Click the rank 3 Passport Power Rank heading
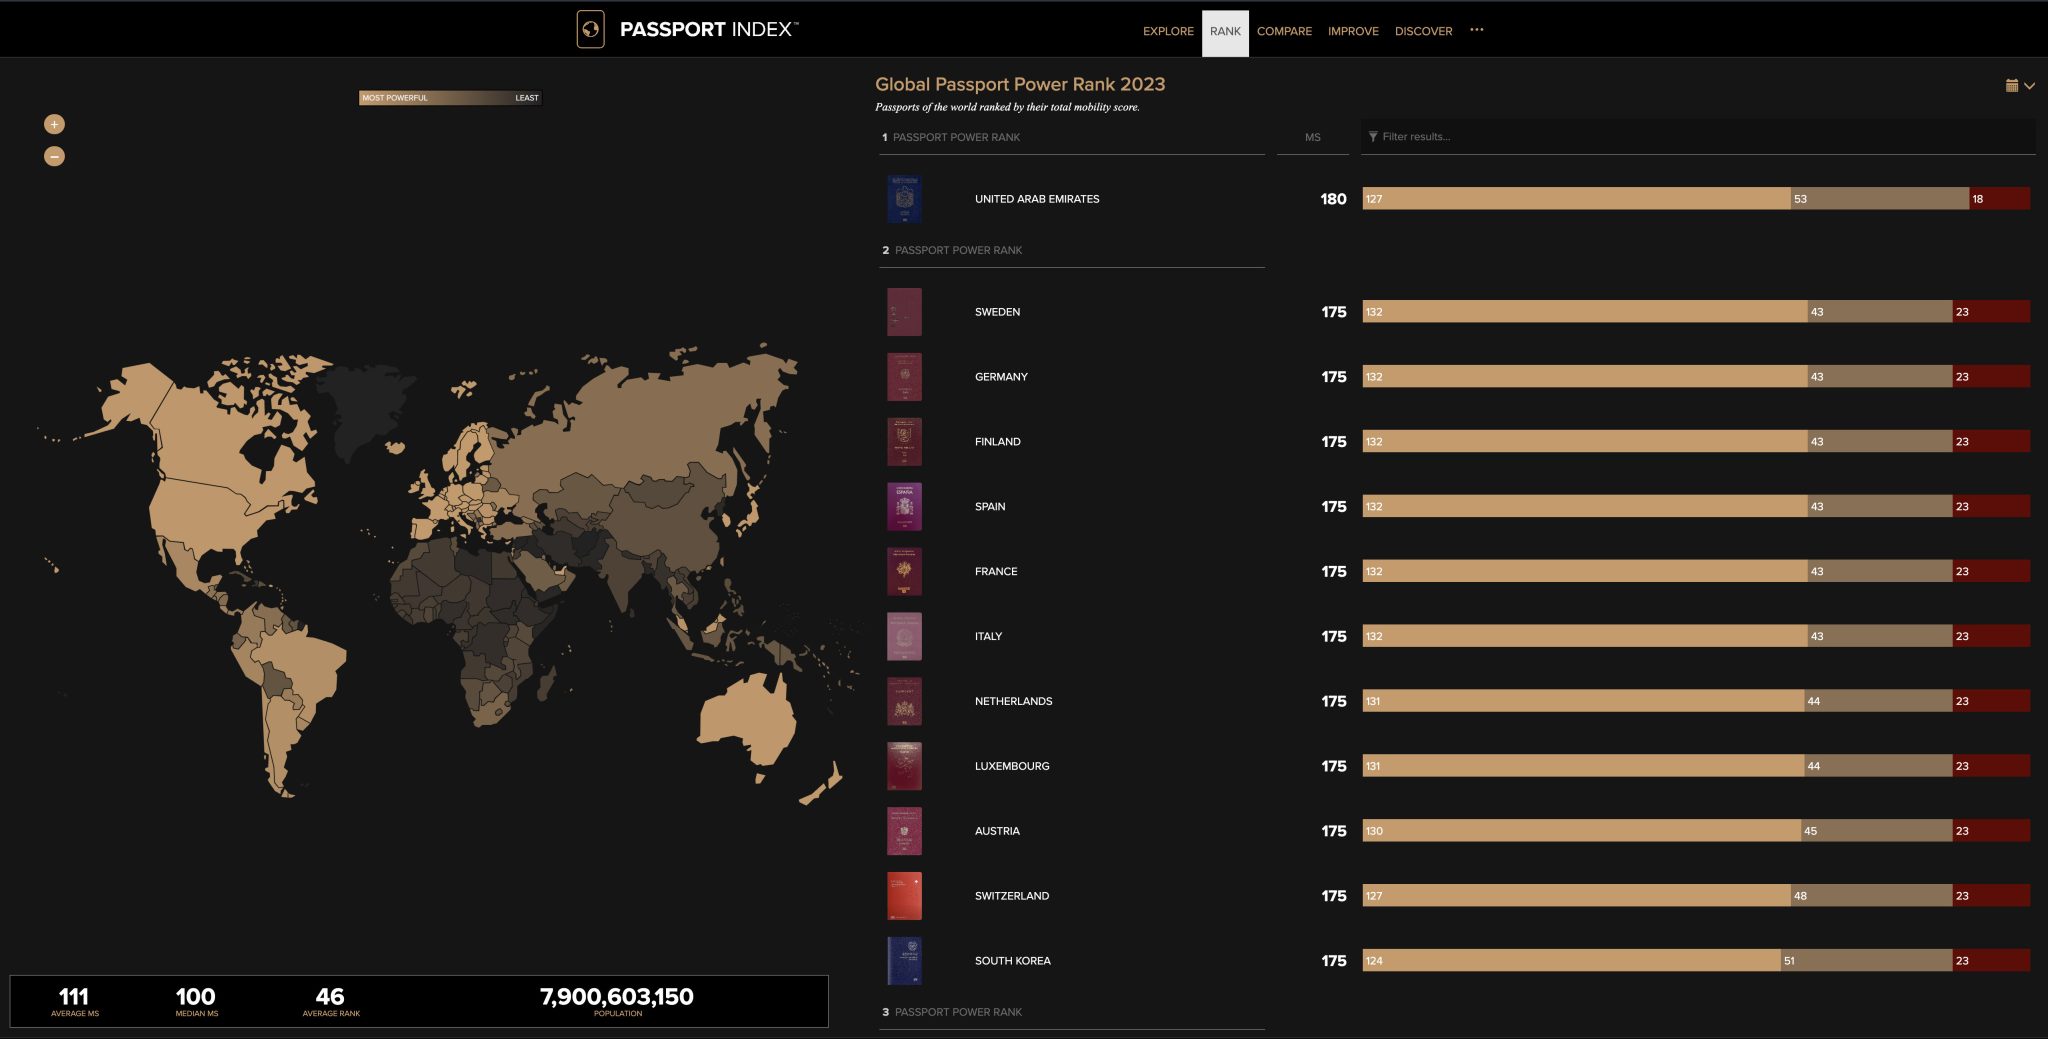Screen dimensions: 2048x1039 coord(952,1013)
